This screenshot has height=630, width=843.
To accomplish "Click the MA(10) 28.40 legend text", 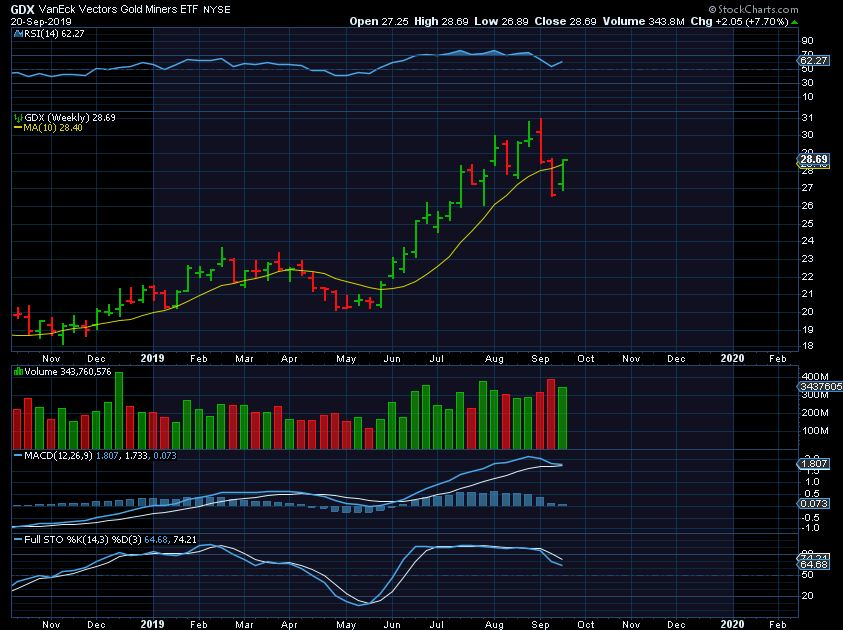I will (53, 128).
